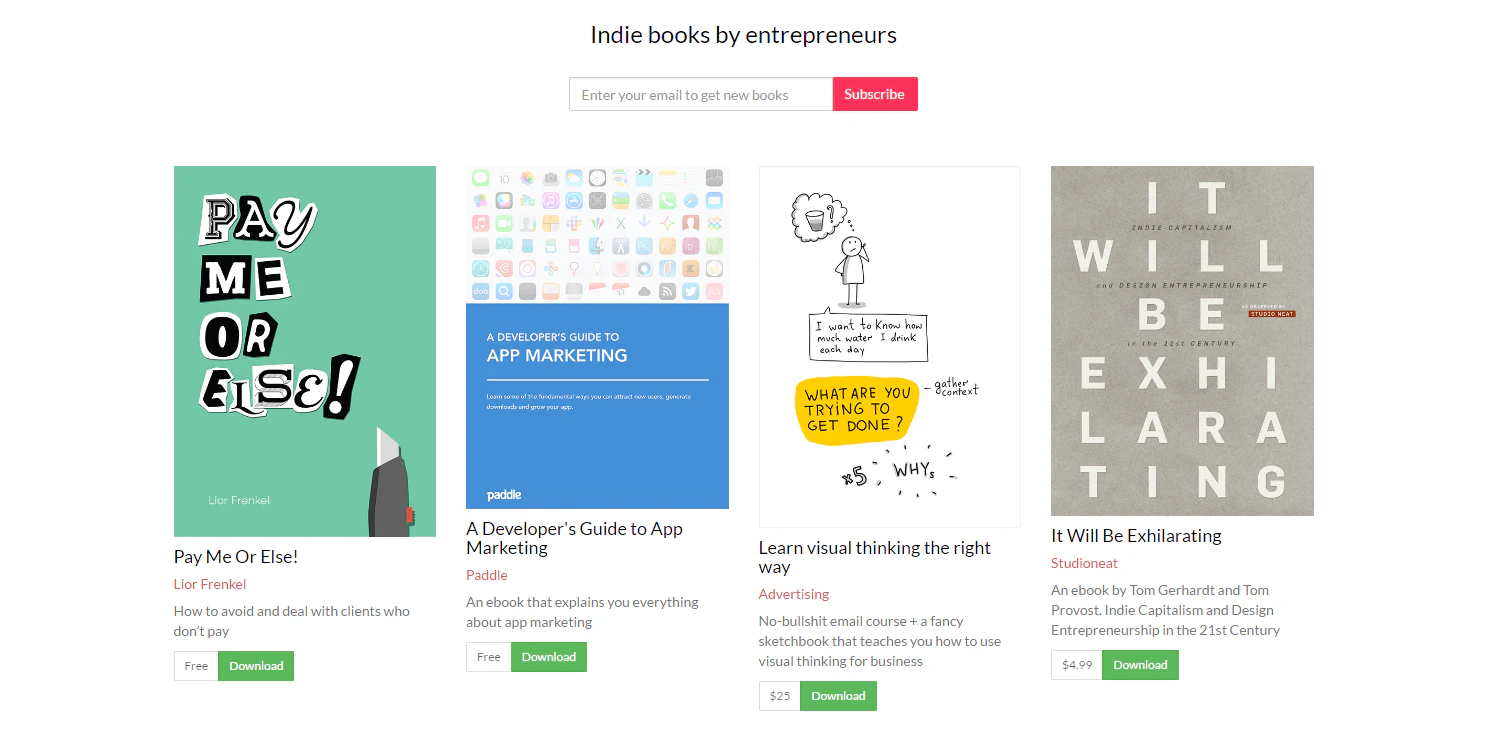Download the Pay Me Or Else! book
This screenshot has width=1490, height=744.
pos(256,666)
